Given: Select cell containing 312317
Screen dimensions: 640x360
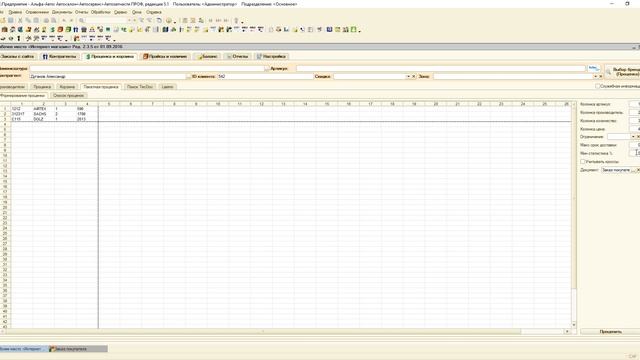Looking at the screenshot, I should coord(22,114).
